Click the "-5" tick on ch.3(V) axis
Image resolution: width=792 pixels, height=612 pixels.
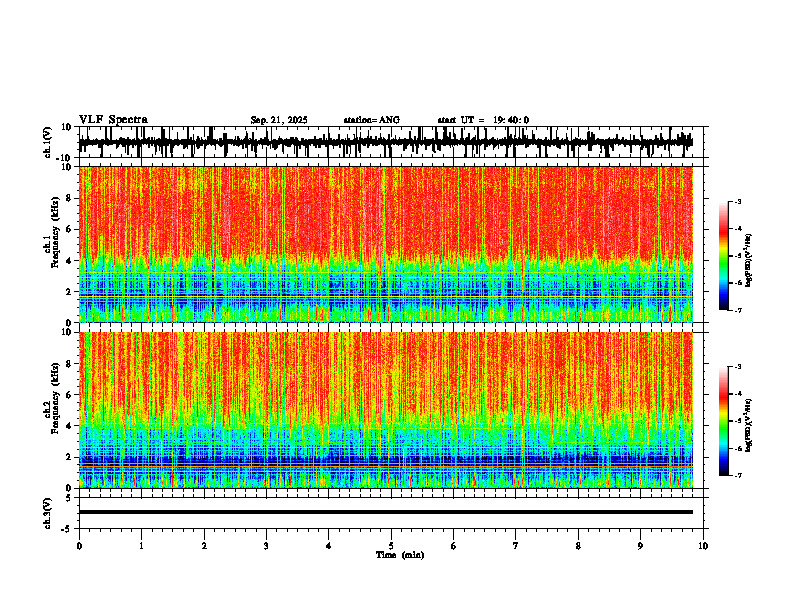click(x=68, y=529)
